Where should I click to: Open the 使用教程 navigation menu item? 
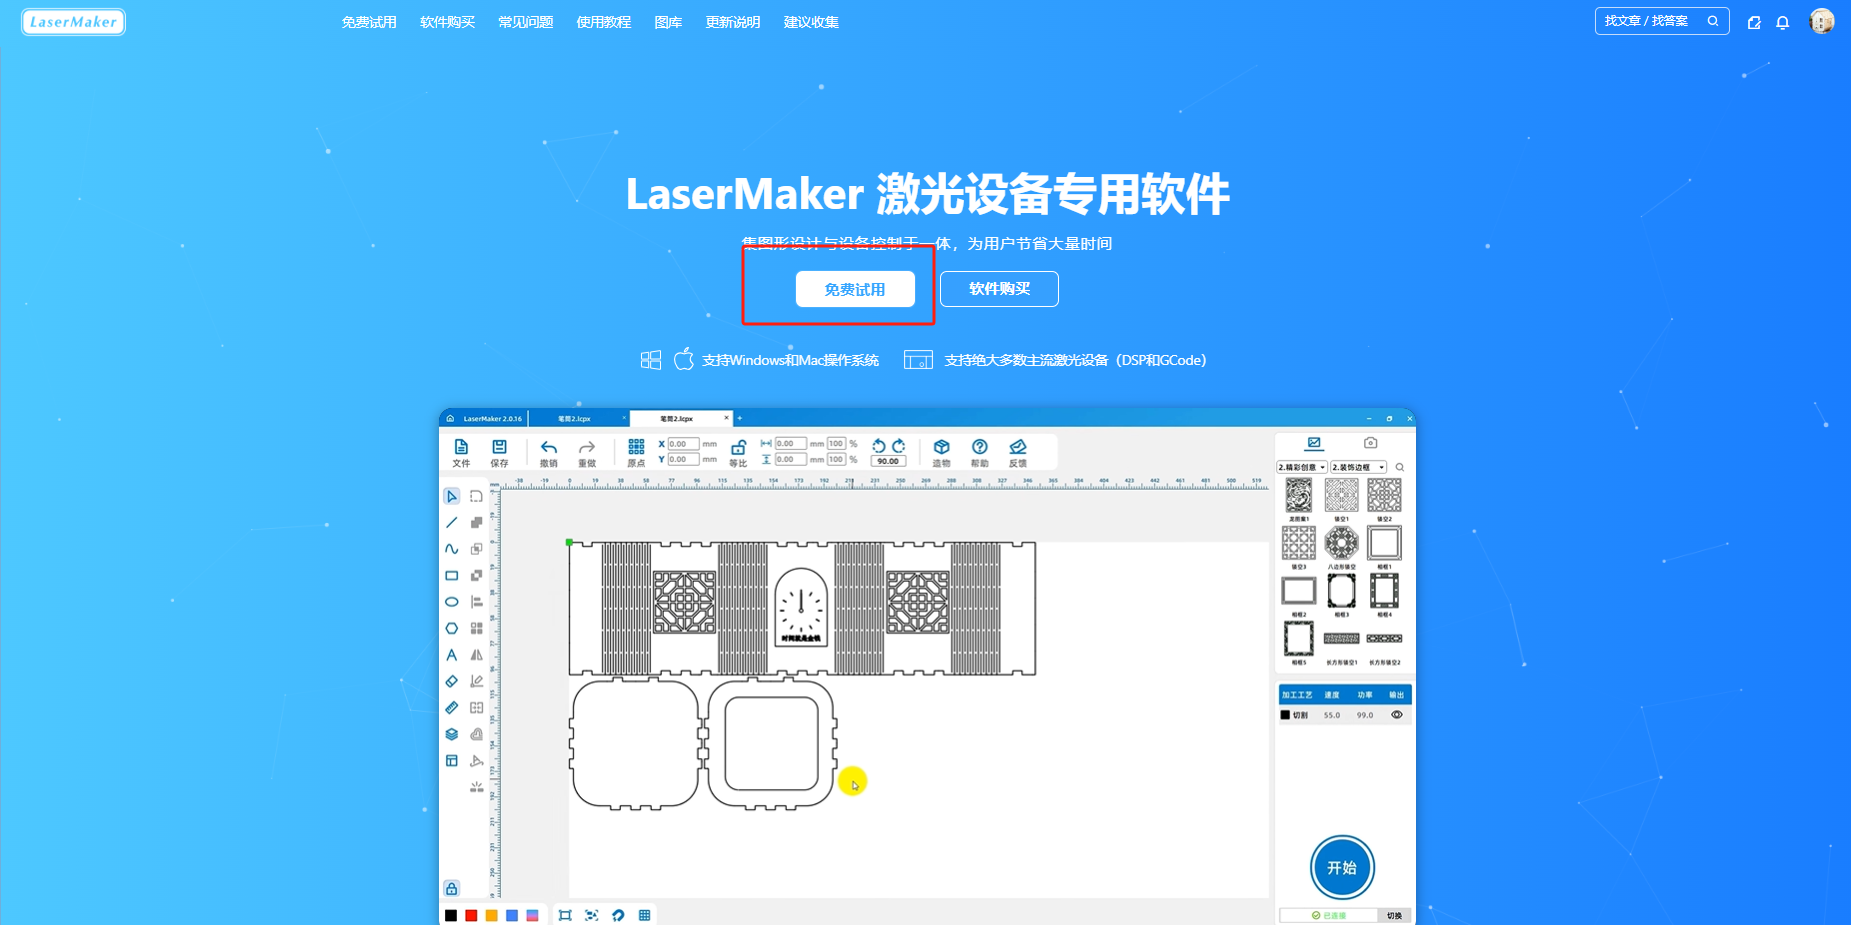point(603,22)
